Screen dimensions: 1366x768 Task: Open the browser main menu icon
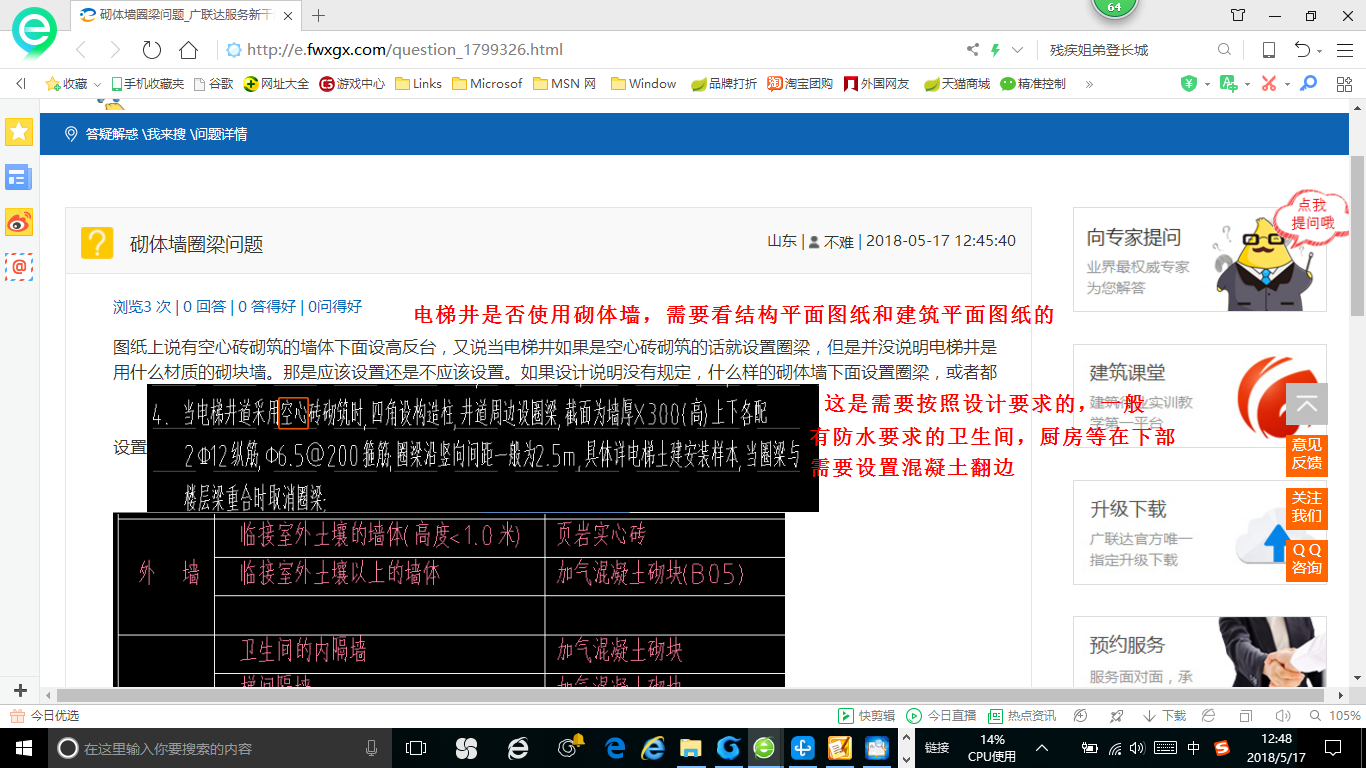[1345, 50]
